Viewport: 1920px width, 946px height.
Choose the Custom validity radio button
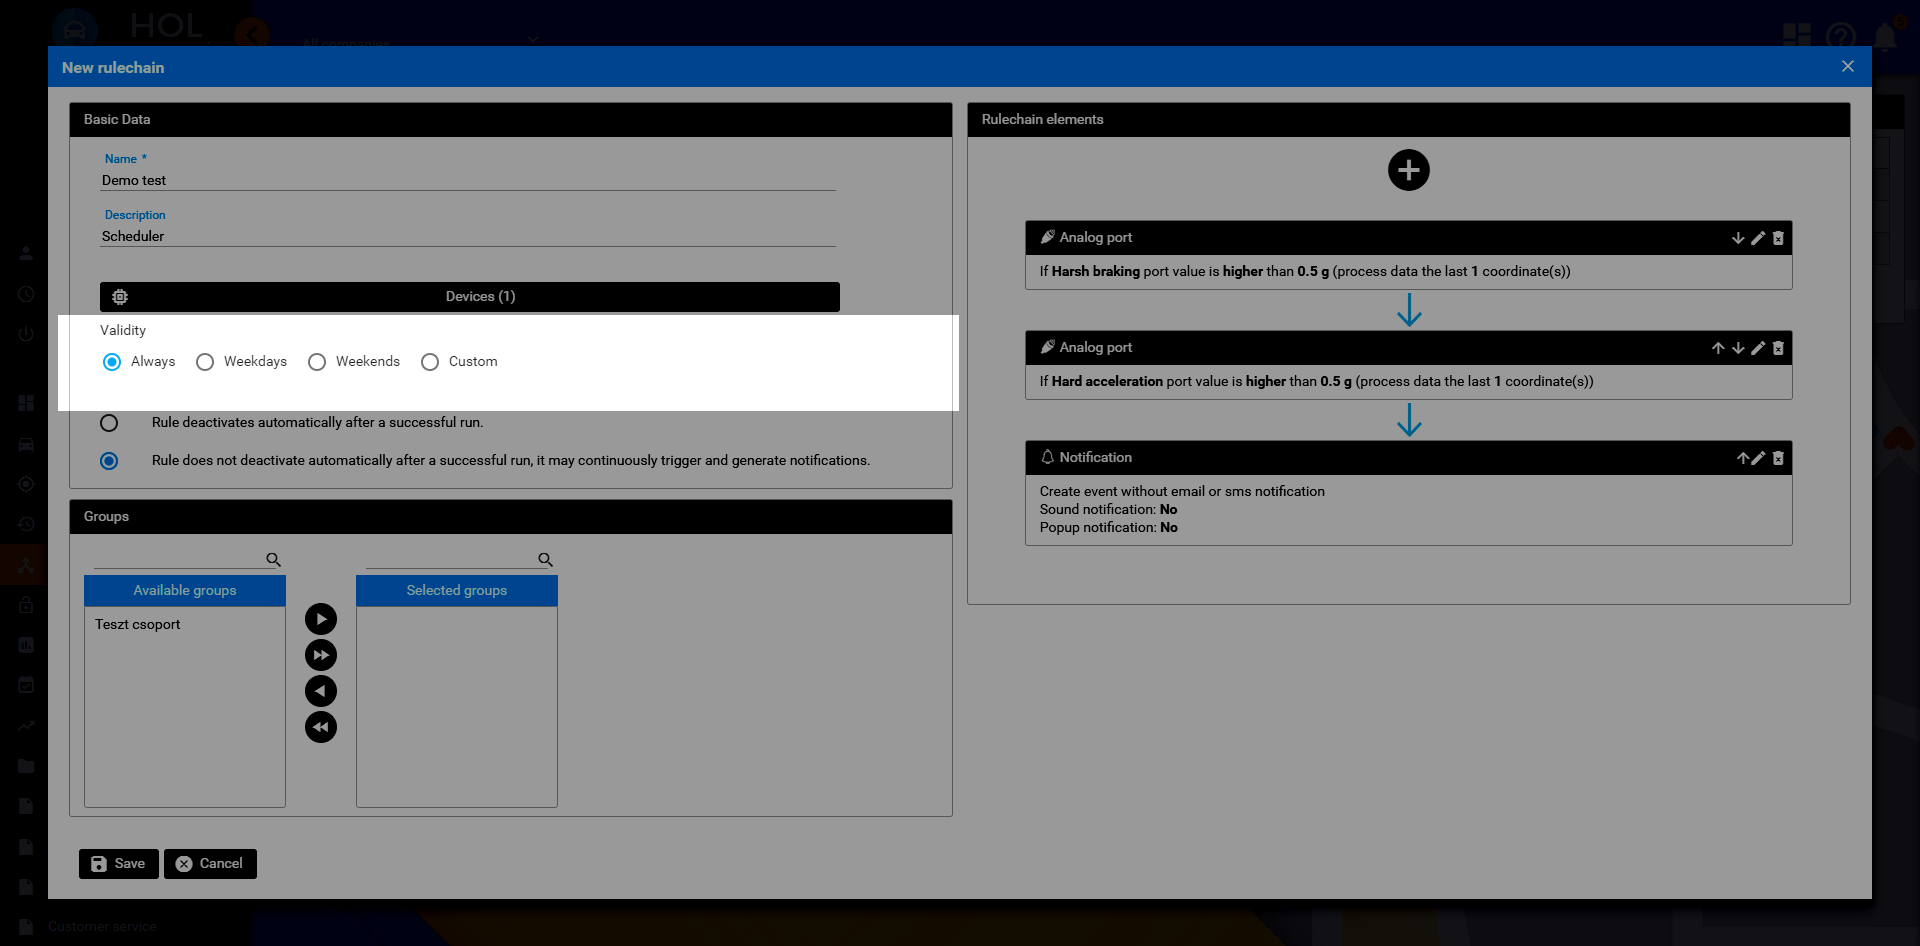430,362
